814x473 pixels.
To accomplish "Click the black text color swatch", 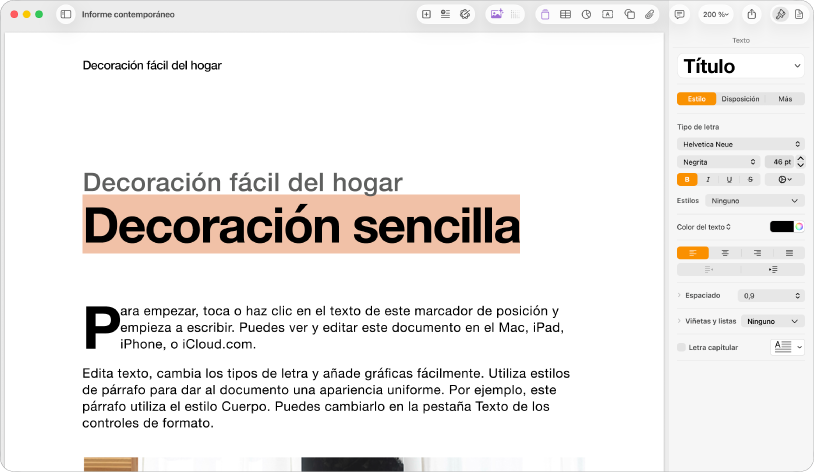I will tap(782, 227).
